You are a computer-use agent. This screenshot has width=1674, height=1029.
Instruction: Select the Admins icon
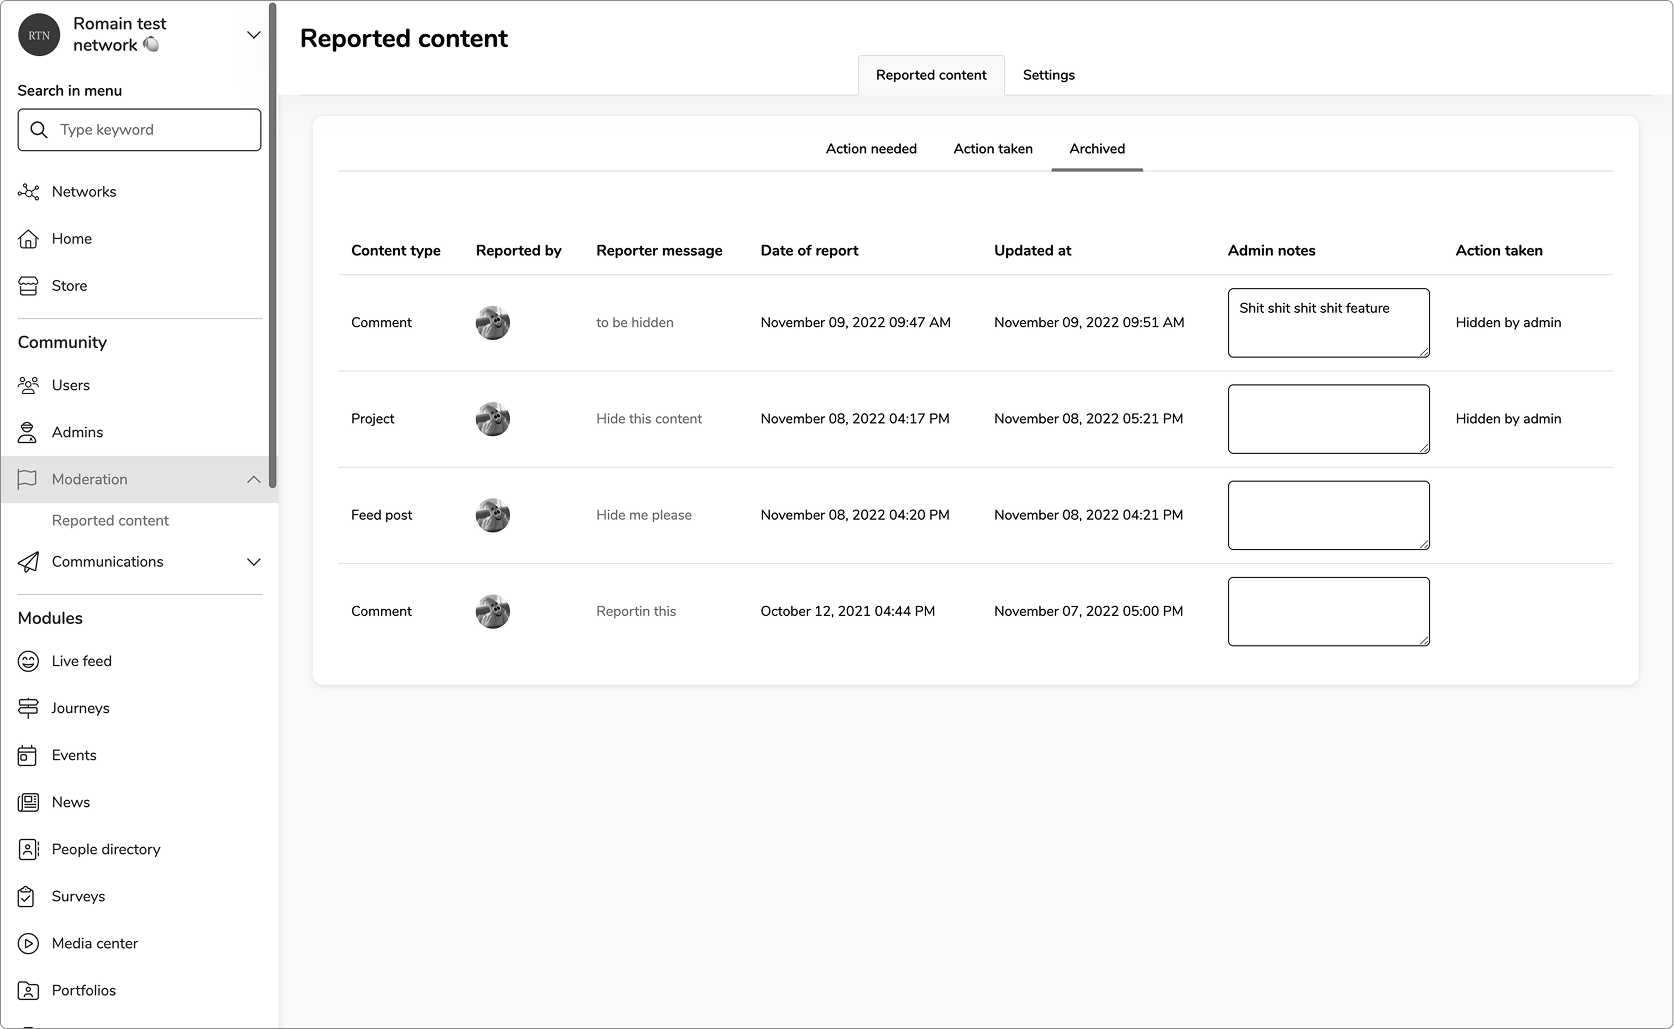(28, 432)
